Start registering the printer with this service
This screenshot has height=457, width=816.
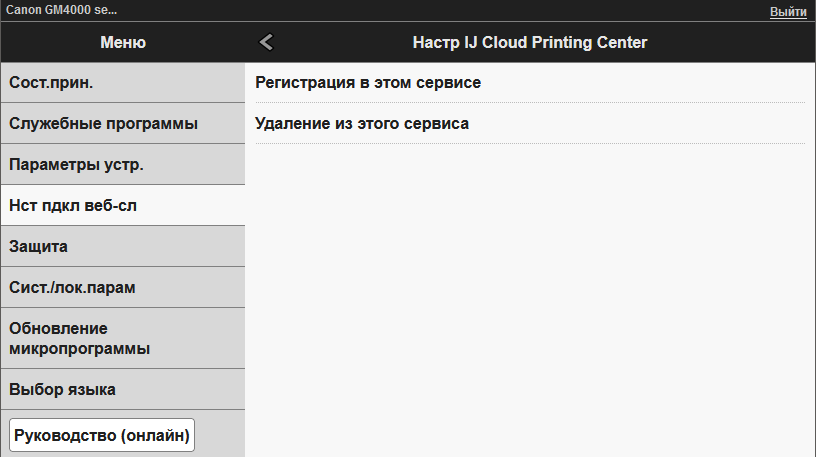[x=368, y=82]
